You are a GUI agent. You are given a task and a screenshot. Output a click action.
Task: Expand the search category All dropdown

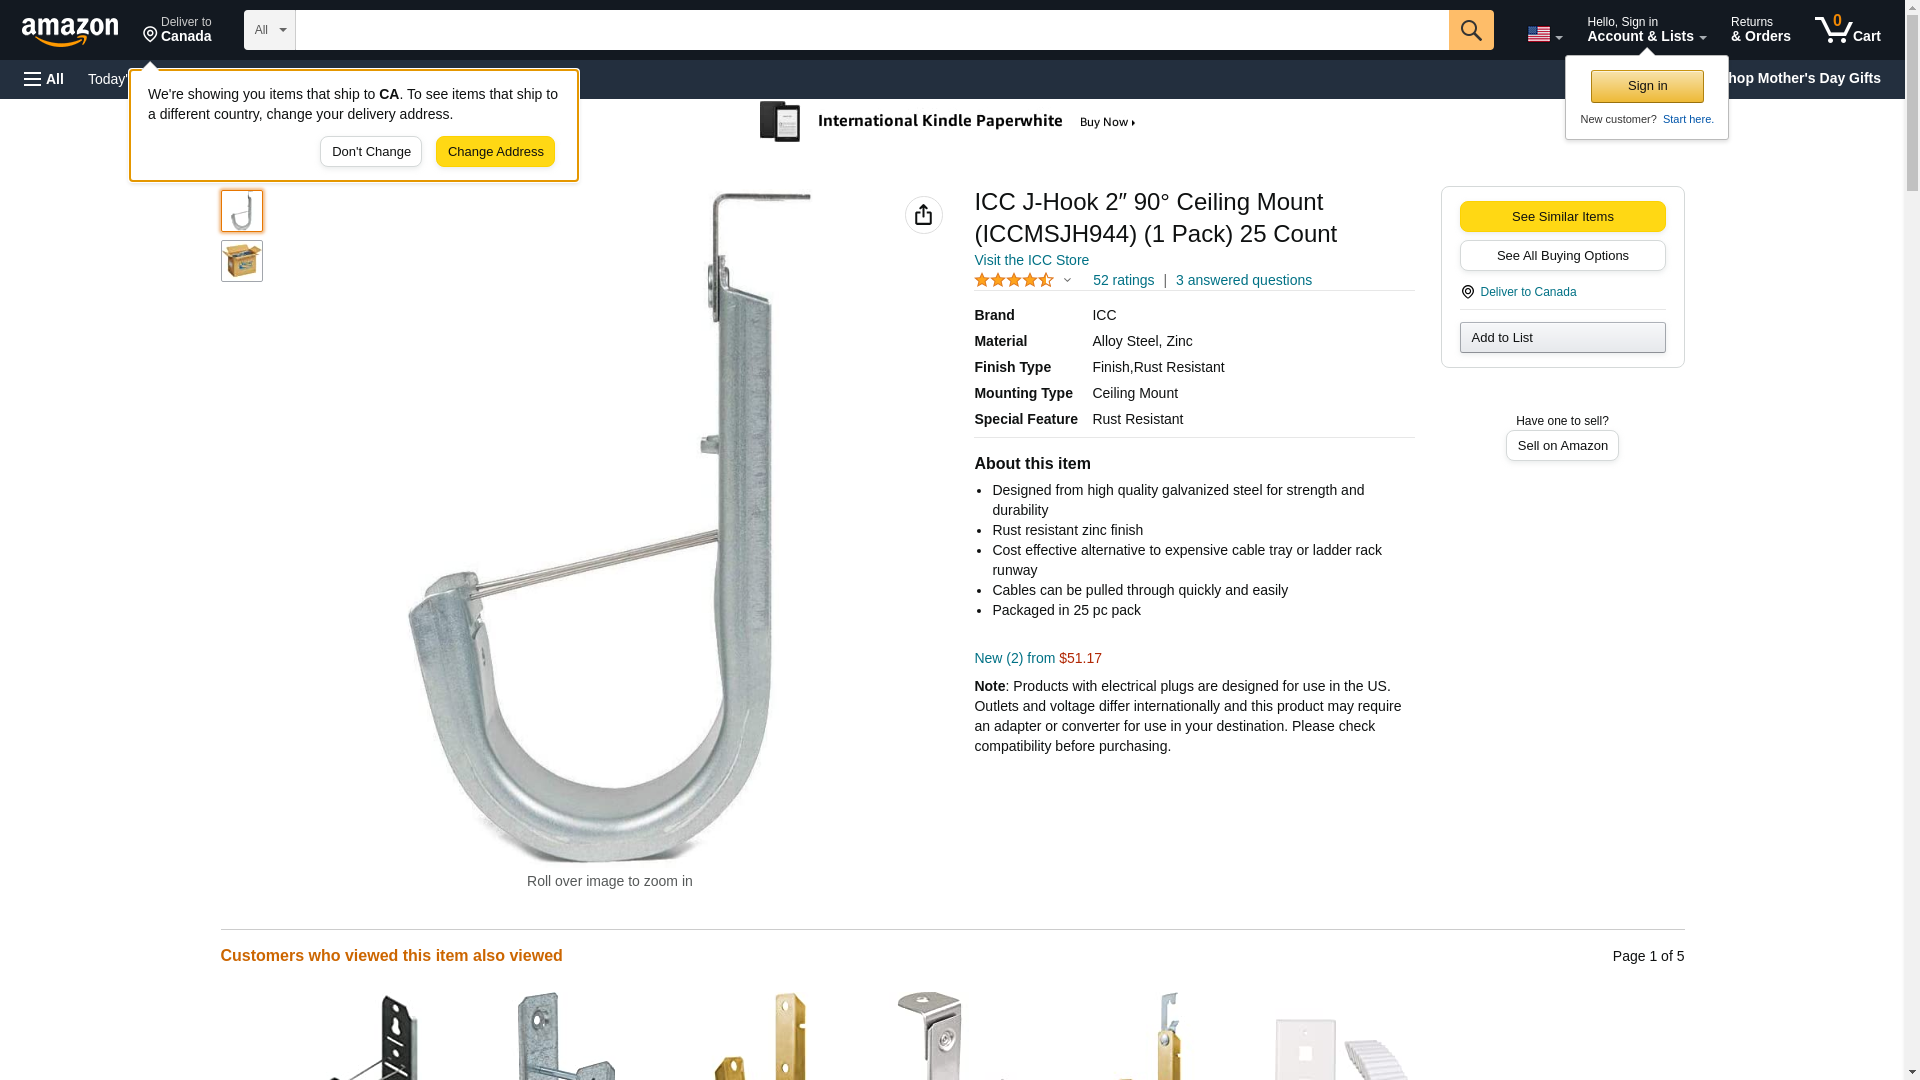pos(270,30)
